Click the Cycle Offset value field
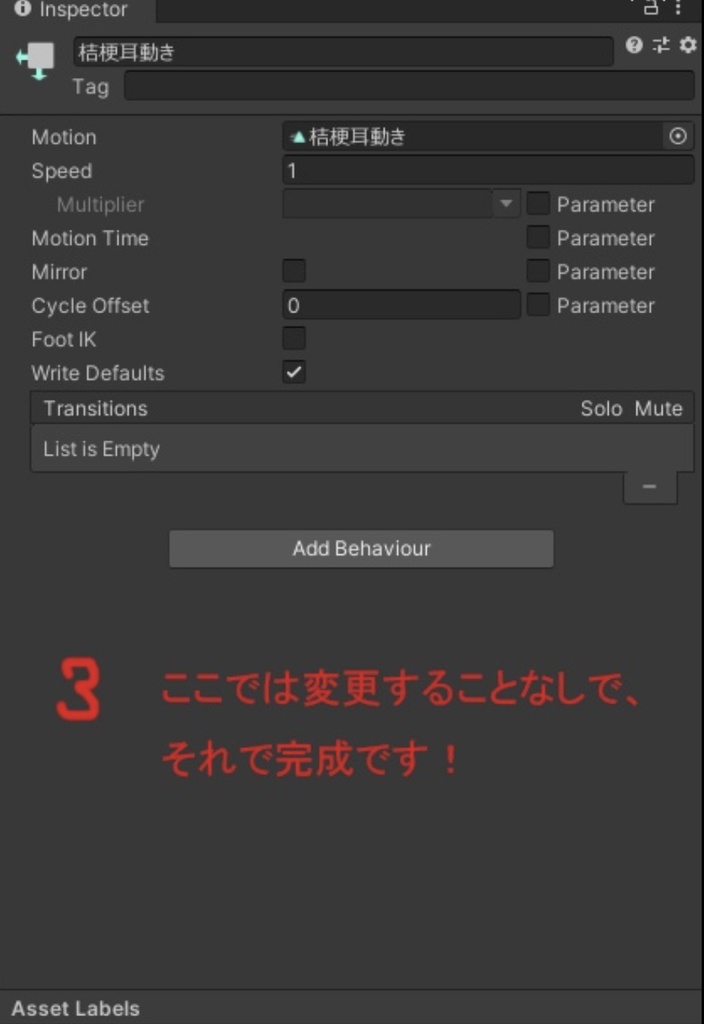The height and width of the screenshot is (1024, 704). (x=401, y=304)
